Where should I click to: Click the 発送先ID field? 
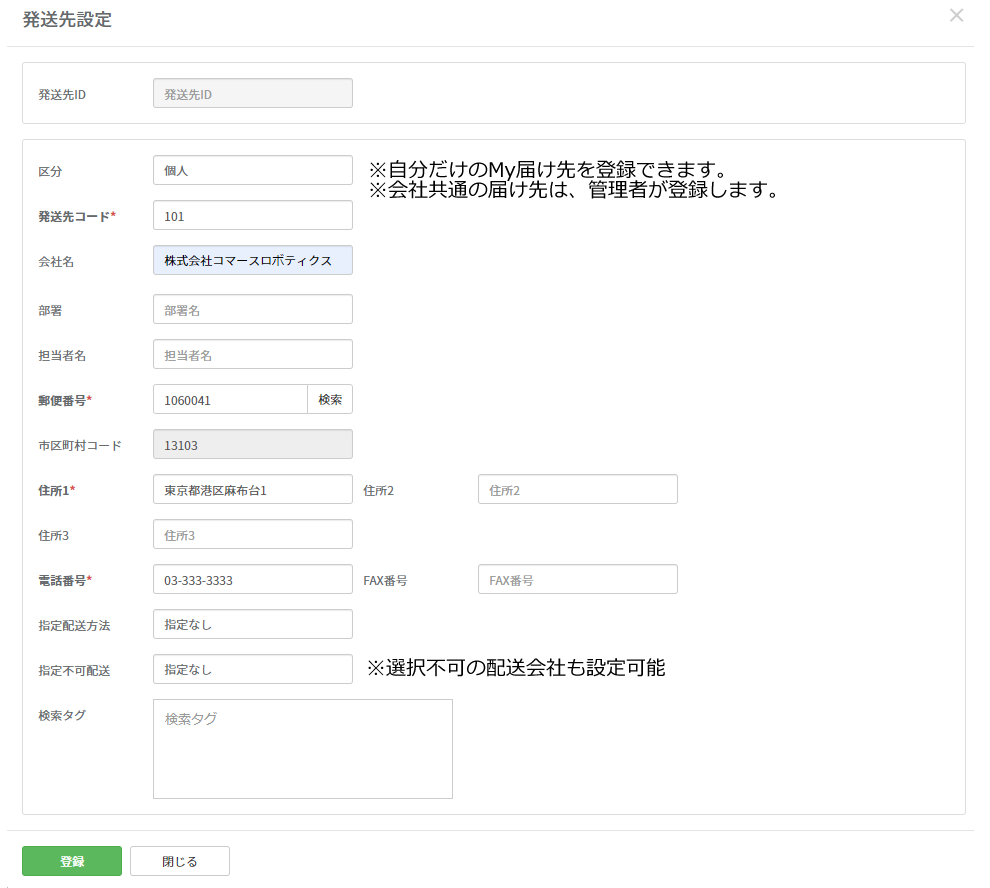[252, 94]
